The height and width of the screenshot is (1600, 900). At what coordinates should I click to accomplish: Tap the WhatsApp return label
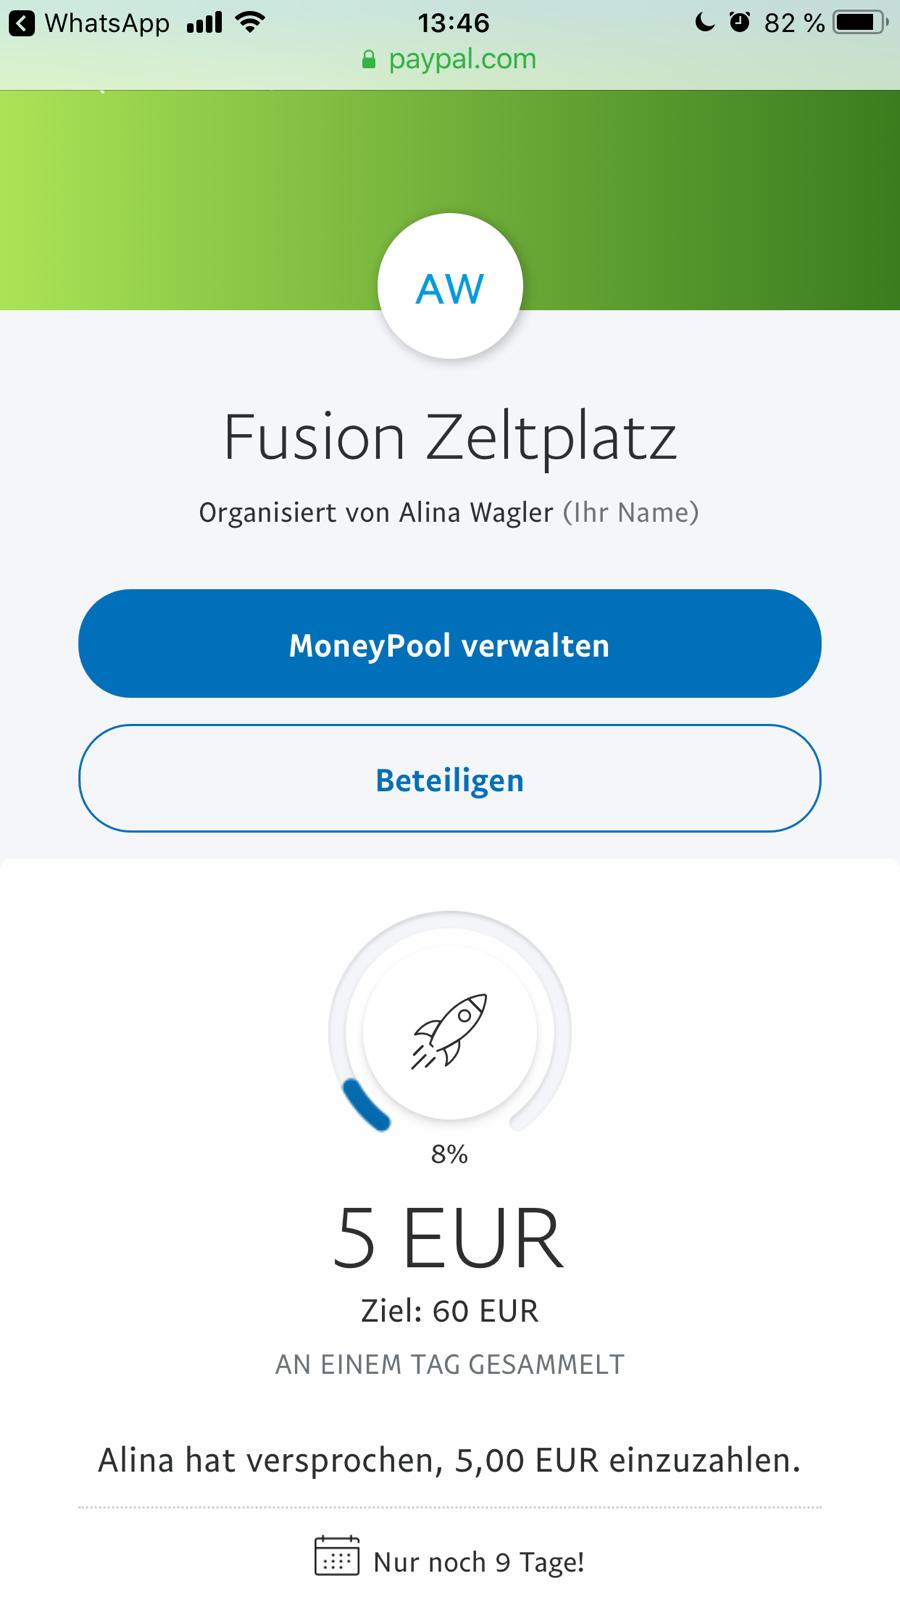point(107,23)
